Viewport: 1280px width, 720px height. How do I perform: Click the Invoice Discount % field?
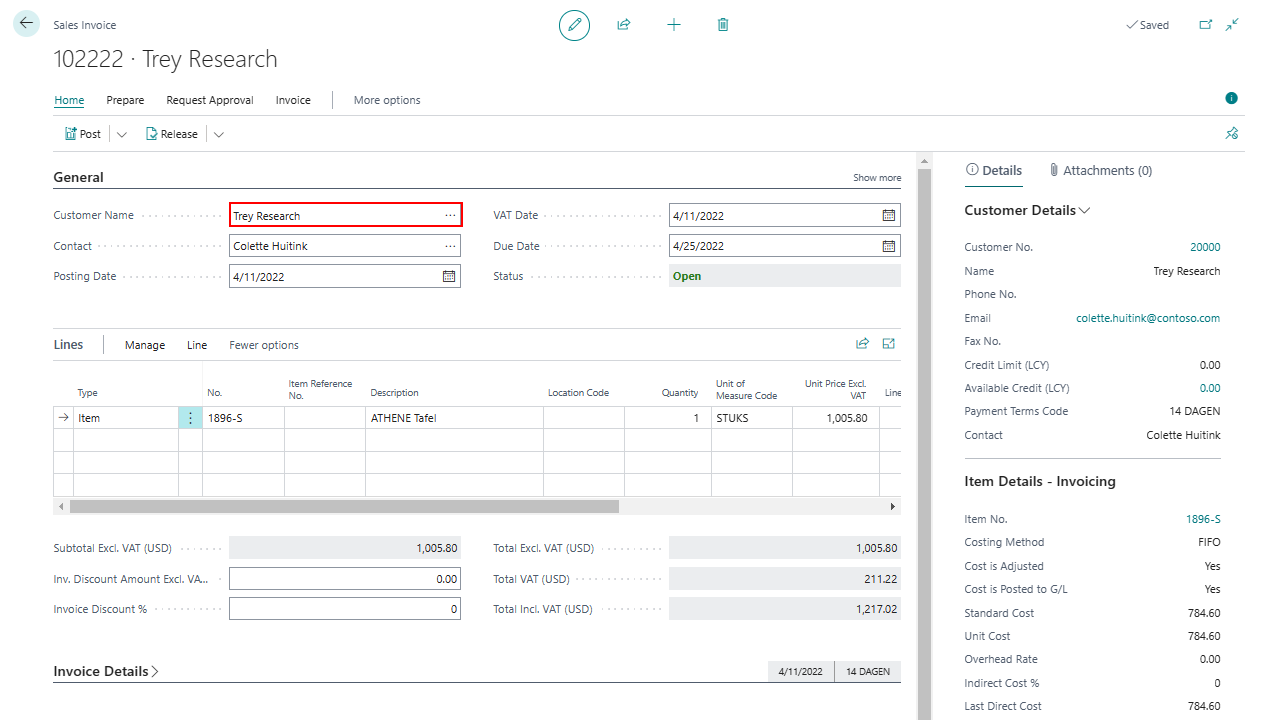(345, 609)
